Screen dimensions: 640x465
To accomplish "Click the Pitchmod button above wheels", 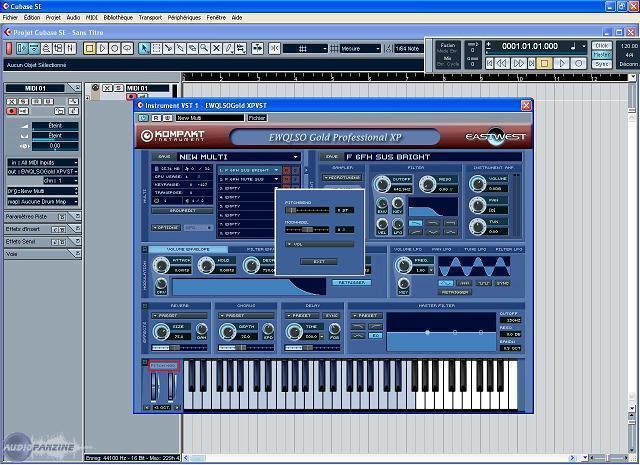I will [x=164, y=366].
